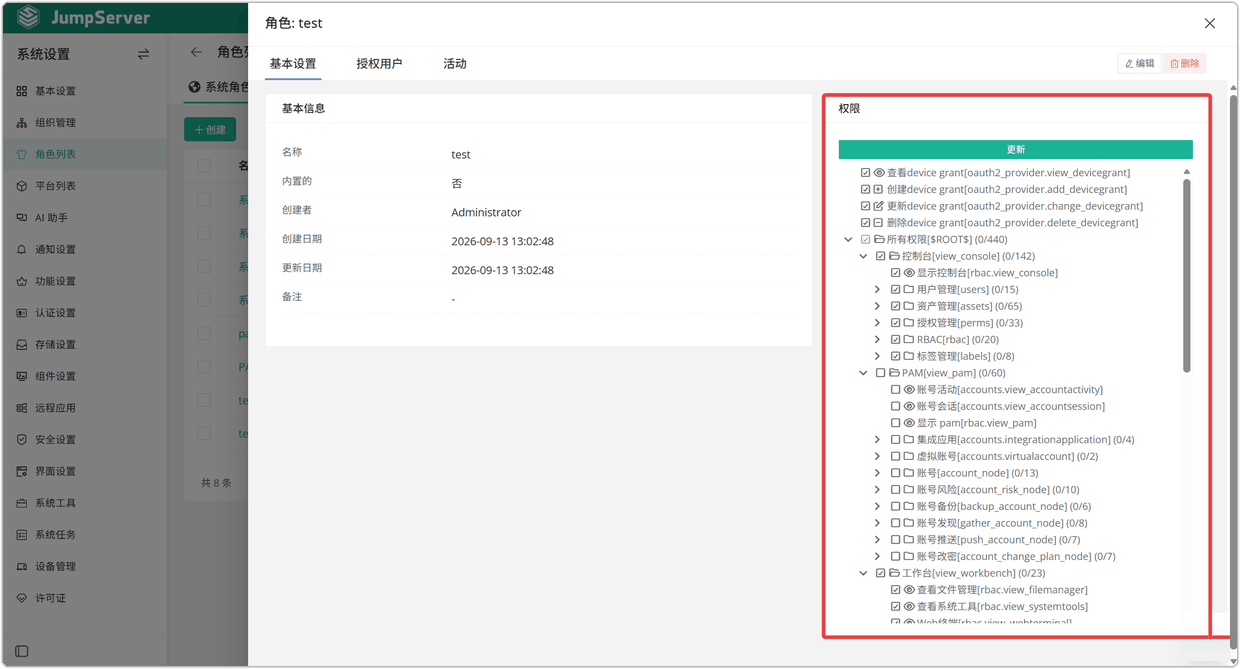
Task: Click the 创建 button in role list
Action: tap(210, 130)
